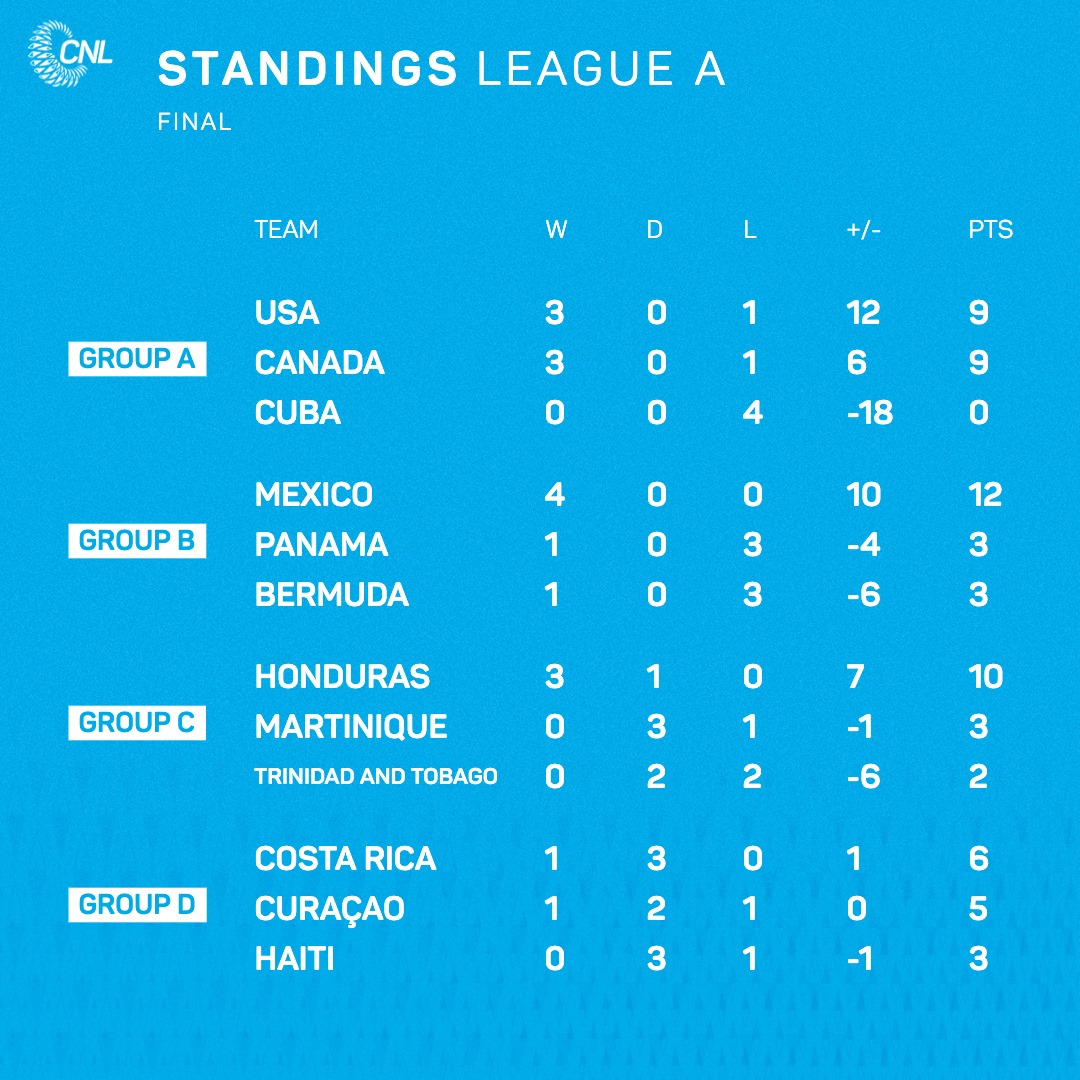Image resolution: width=1080 pixels, height=1080 pixels.
Task: Click the GROUP D label badge
Action: click(x=137, y=904)
